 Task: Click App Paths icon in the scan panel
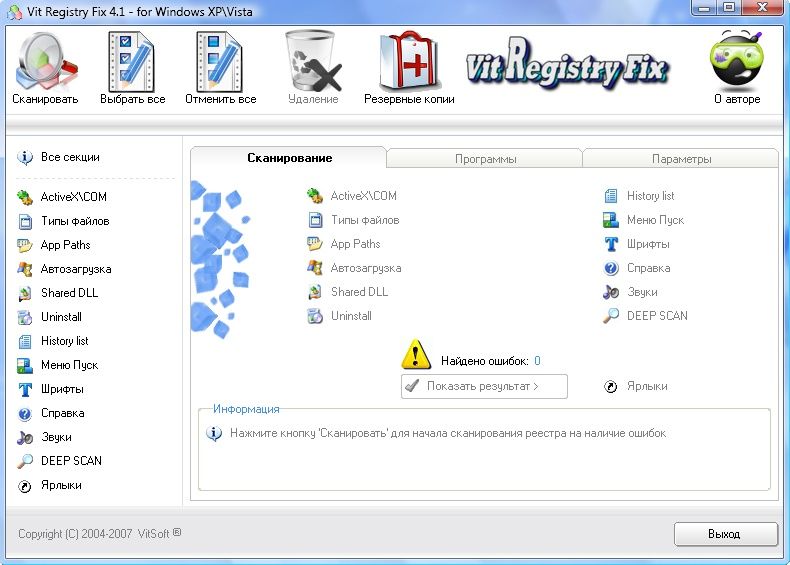coord(315,244)
